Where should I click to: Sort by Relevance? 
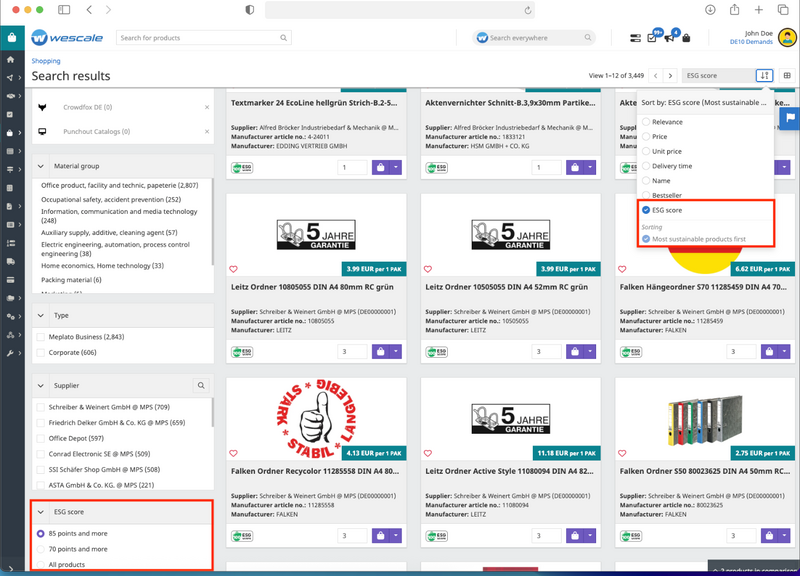pos(646,122)
